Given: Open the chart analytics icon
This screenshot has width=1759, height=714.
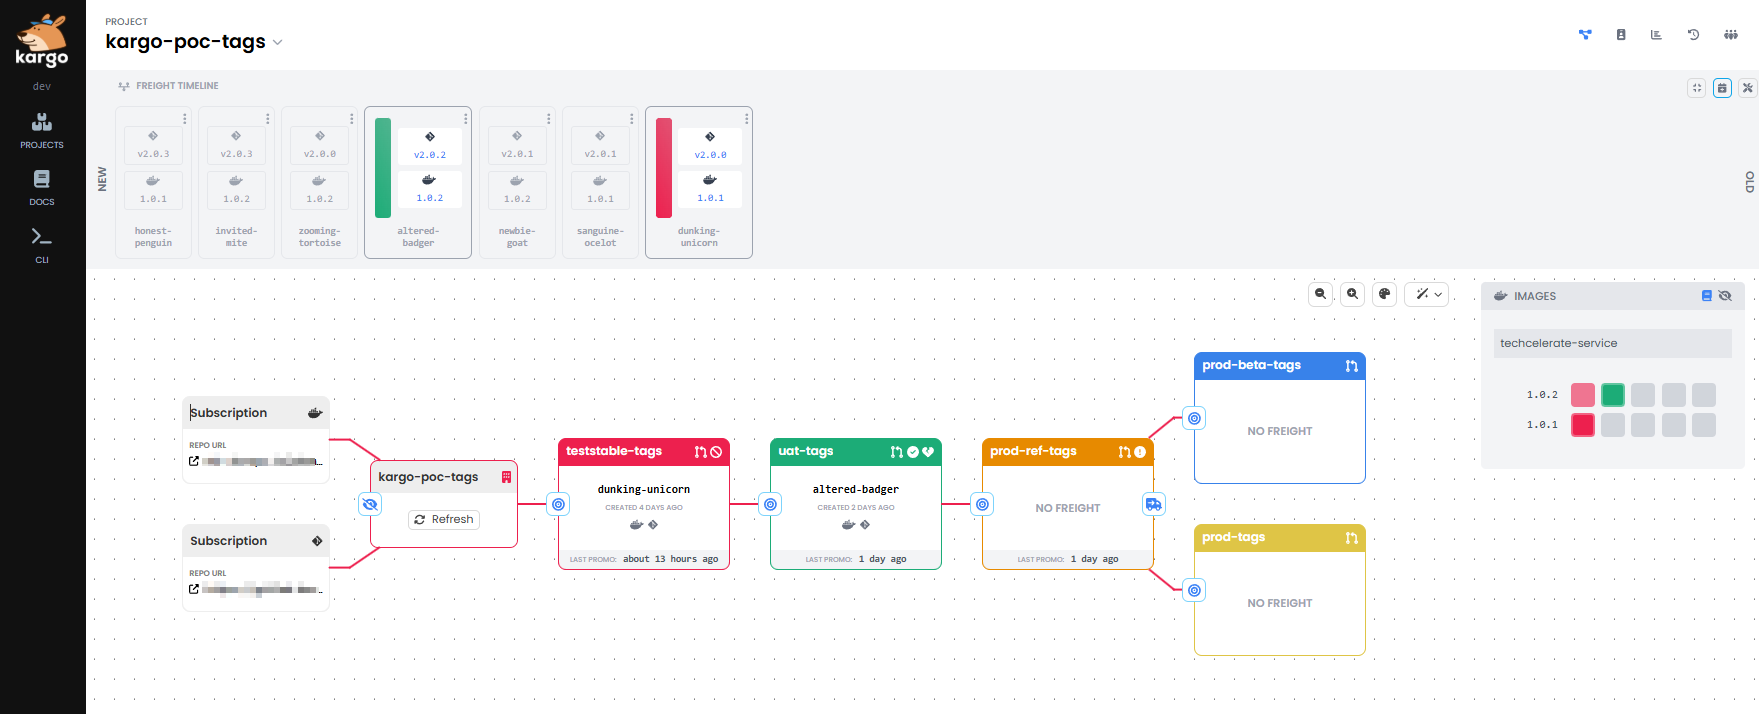Looking at the screenshot, I should click(x=1656, y=35).
